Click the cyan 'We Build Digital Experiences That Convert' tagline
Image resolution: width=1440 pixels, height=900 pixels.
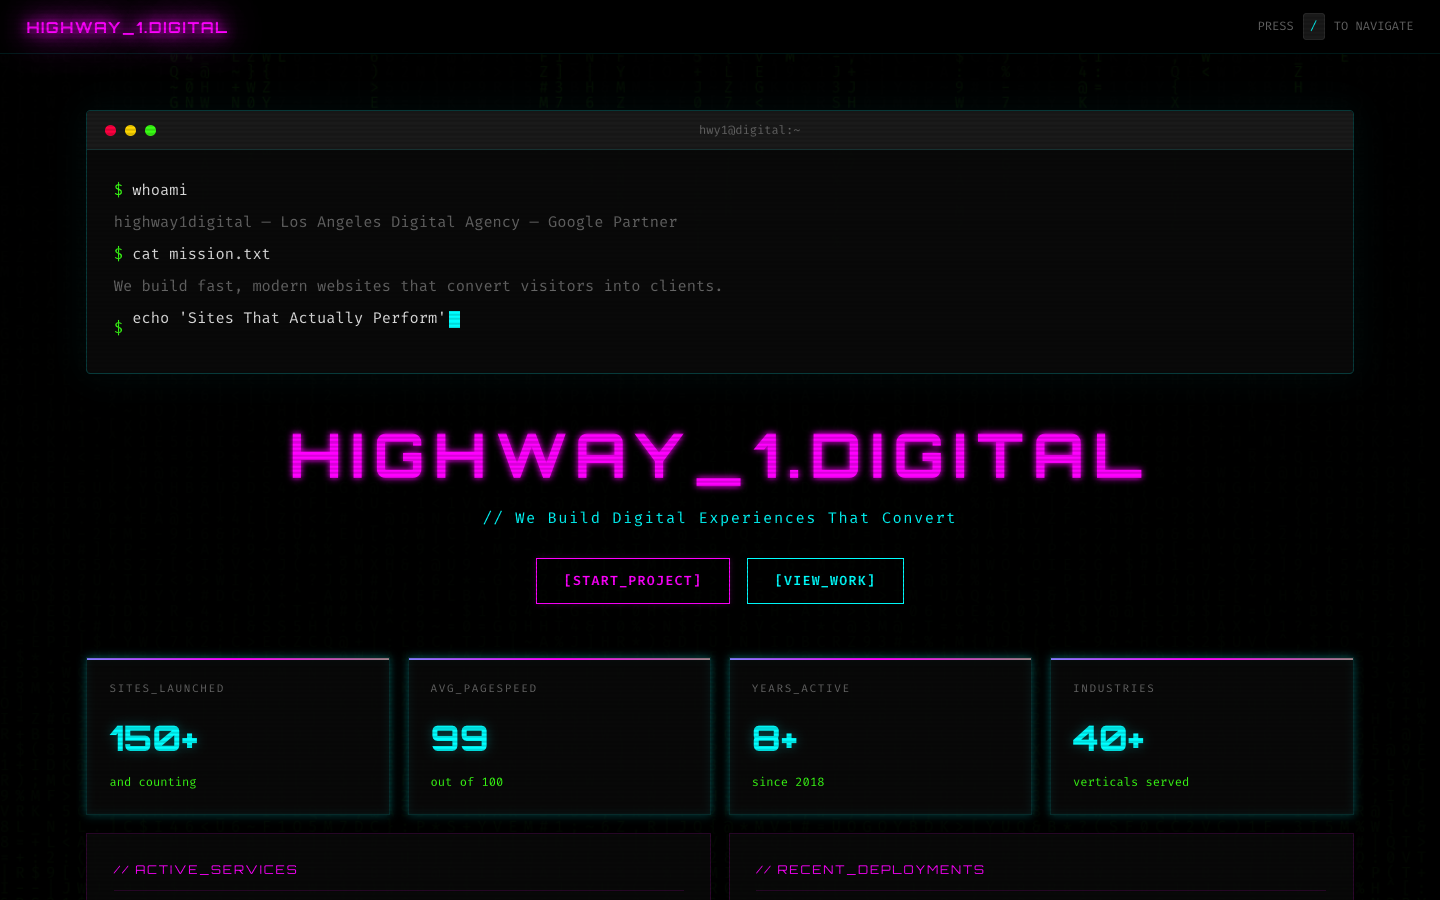[720, 518]
